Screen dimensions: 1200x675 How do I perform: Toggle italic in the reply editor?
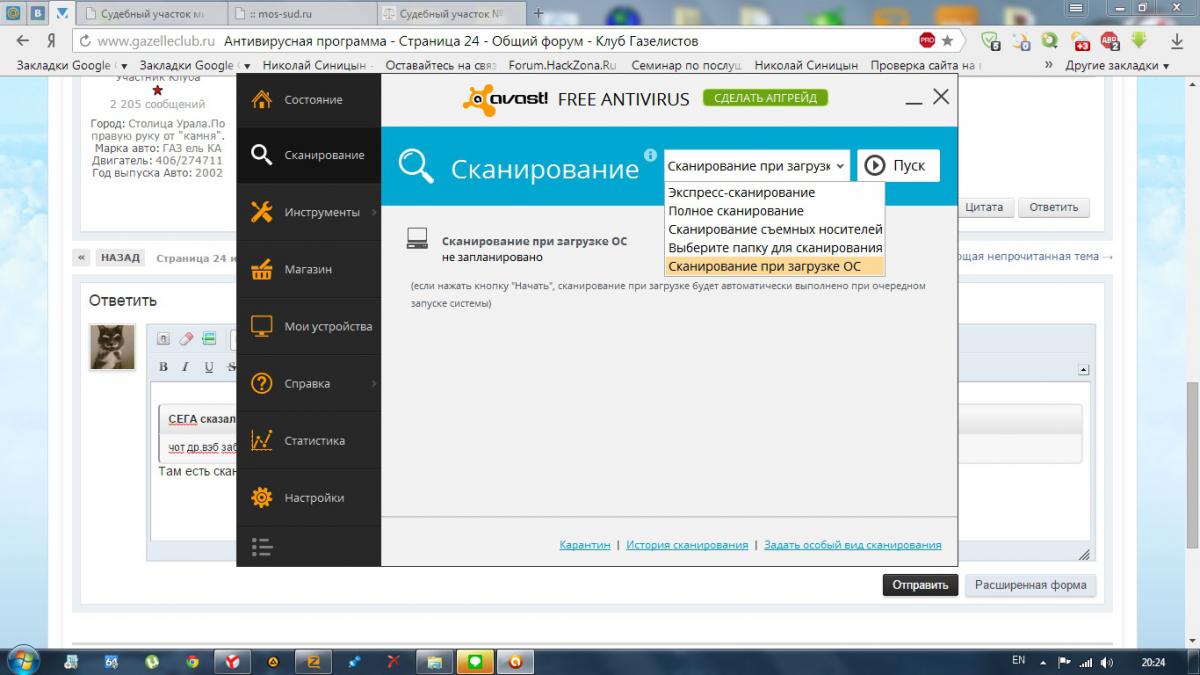186,367
